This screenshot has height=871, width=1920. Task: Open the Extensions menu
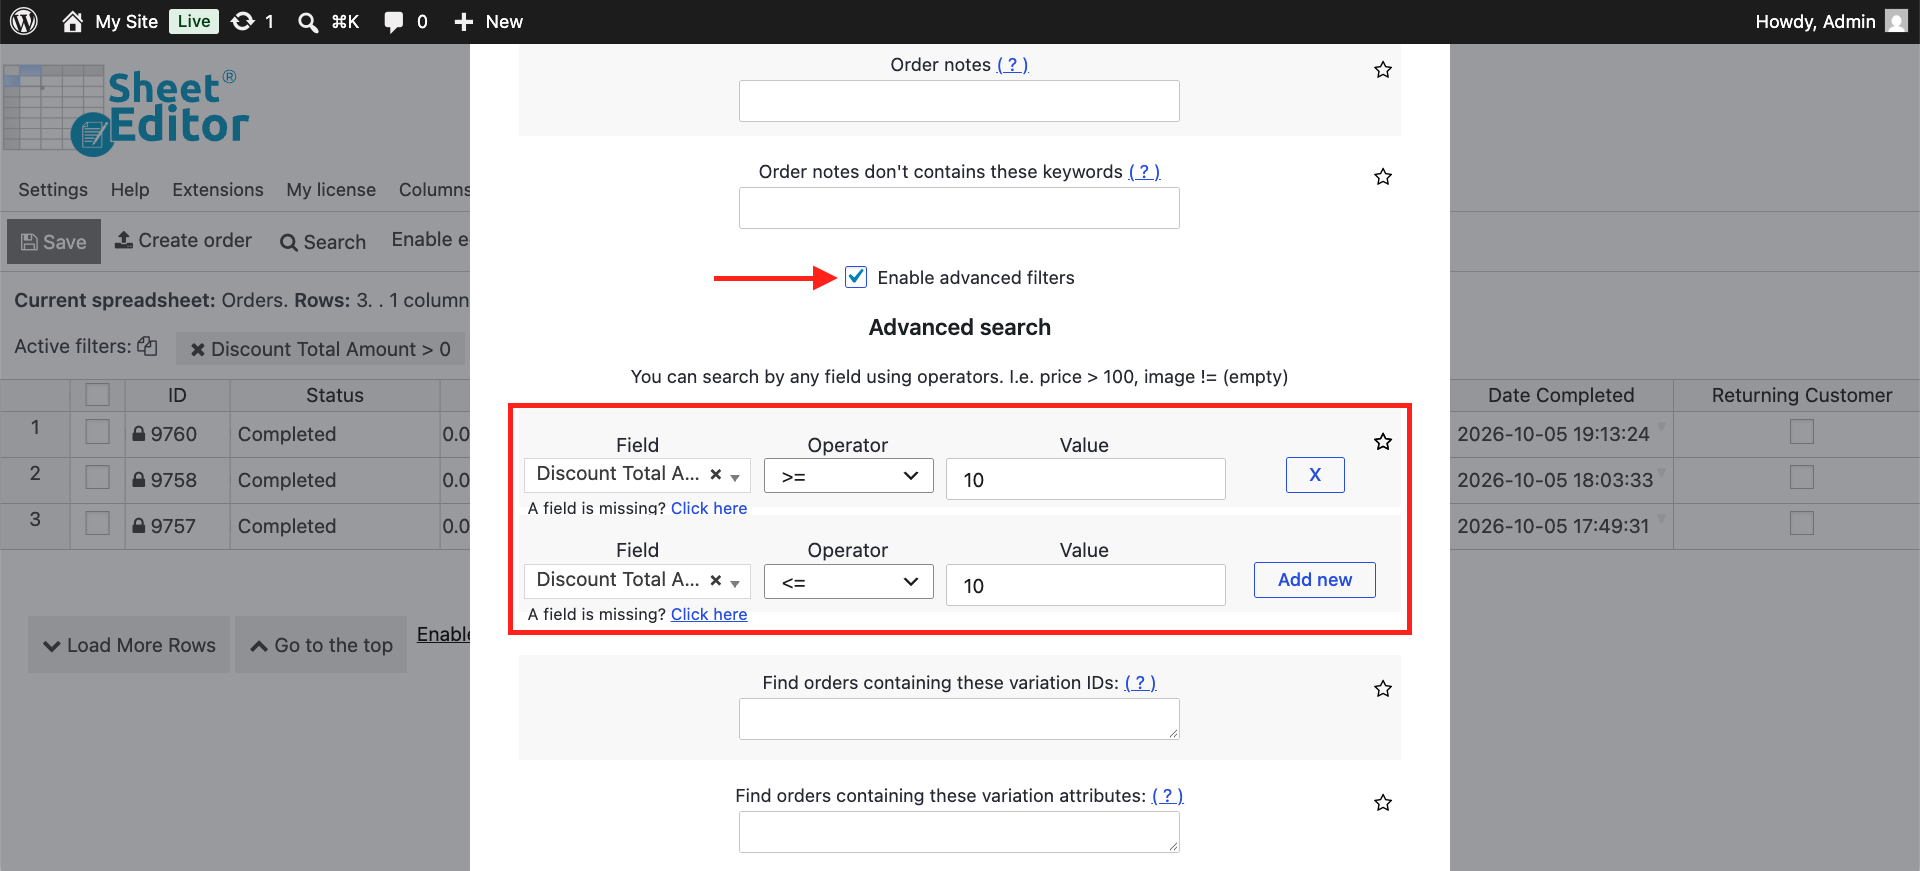(x=218, y=190)
